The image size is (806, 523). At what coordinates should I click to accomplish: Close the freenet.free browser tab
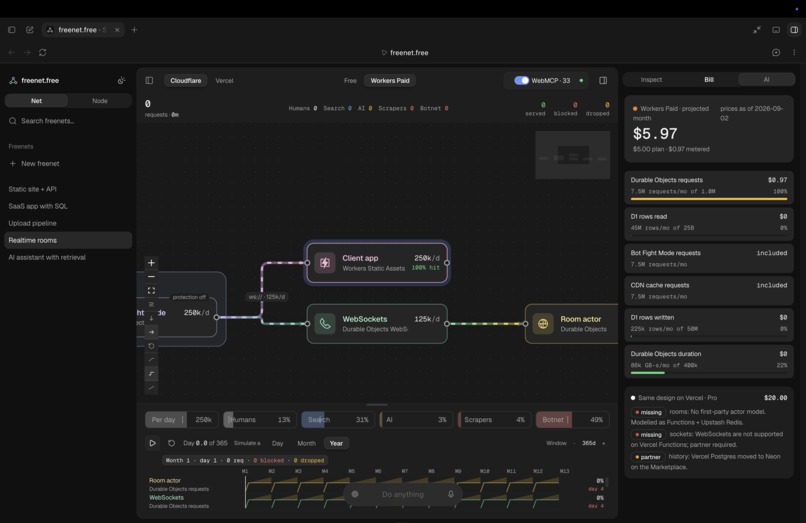click(x=117, y=30)
